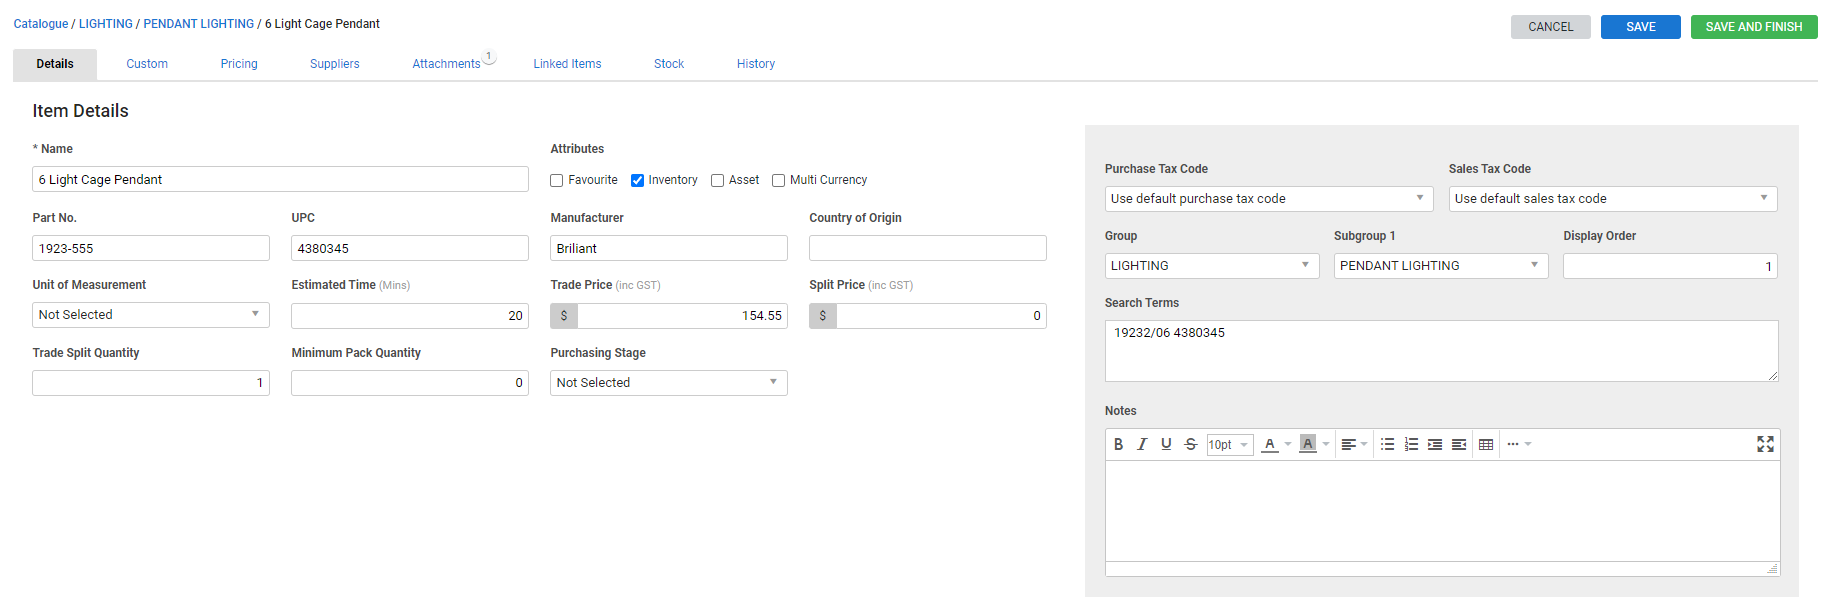Switch to the Suppliers tab
Screen dimensions: 1830x614
click(x=335, y=64)
